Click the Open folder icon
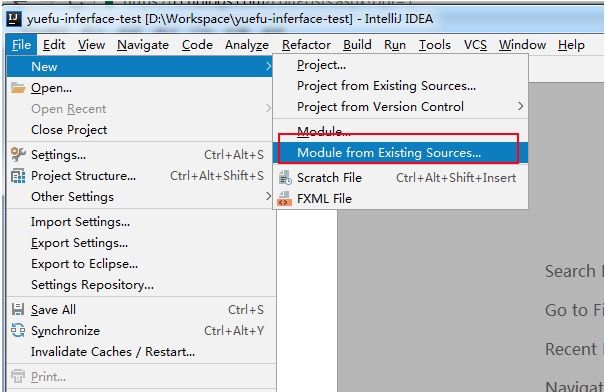This screenshot has width=606, height=392. (x=18, y=88)
